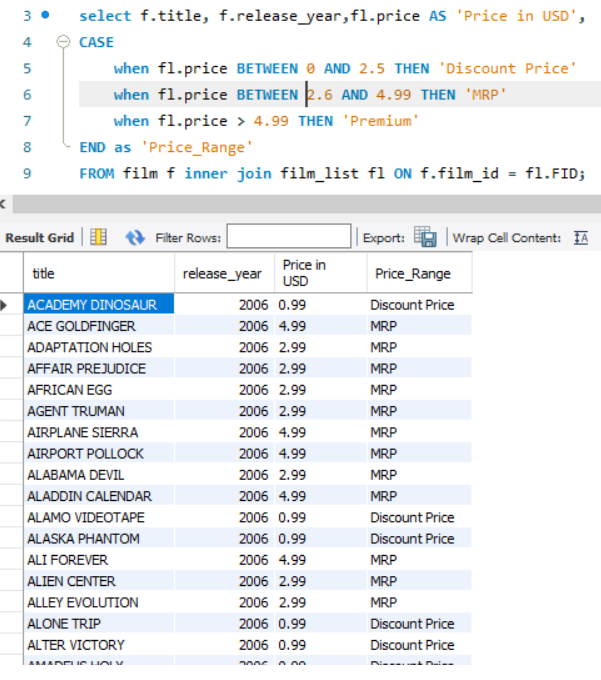Click the MRP cell of ALI FOREVER
Image resolution: width=601 pixels, height=680 pixels.
click(420, 559)
